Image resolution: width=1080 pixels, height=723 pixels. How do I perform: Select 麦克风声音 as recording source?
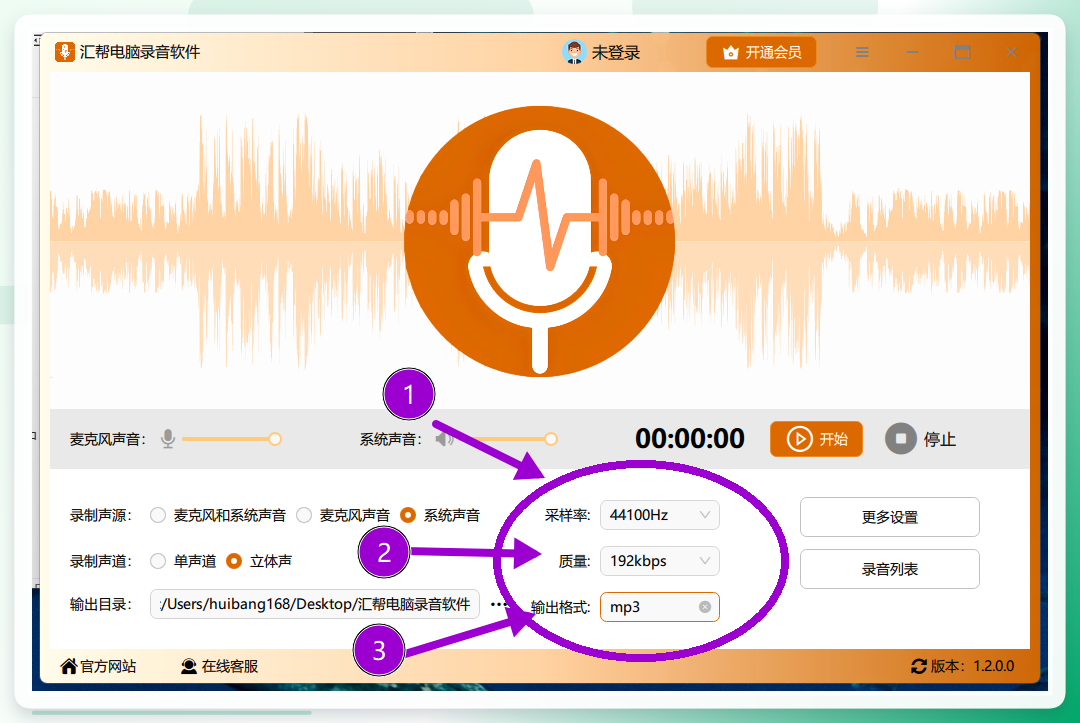pos(343,515)
